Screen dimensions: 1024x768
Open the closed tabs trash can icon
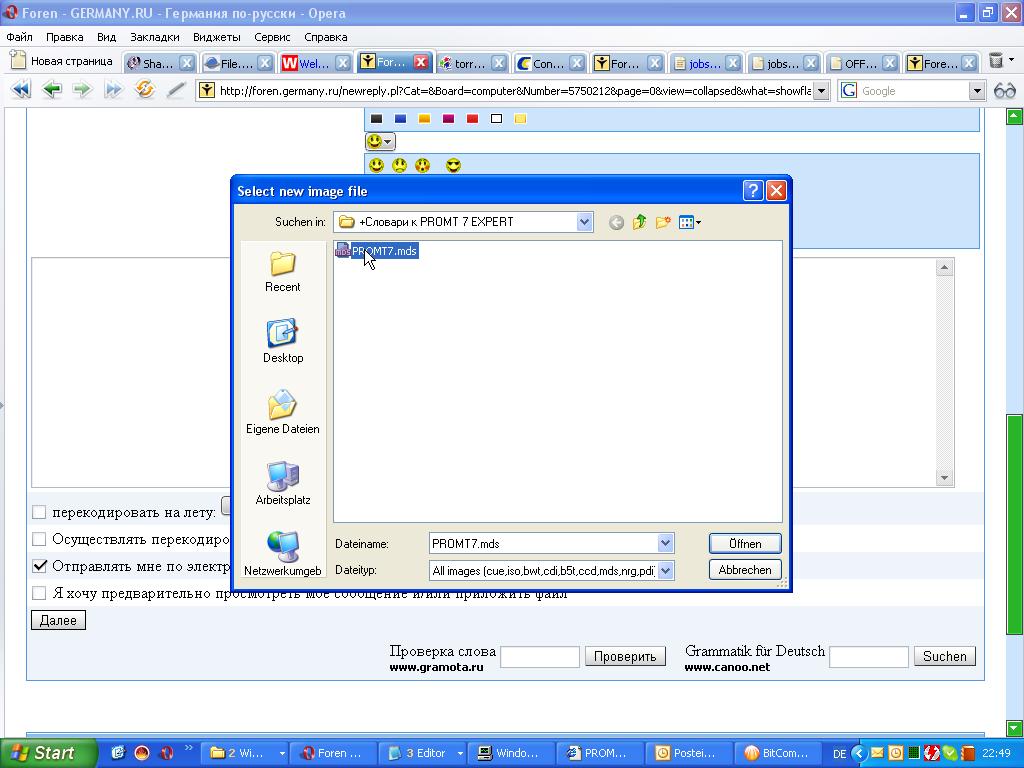pyautogui.click(x=995, y=61)
